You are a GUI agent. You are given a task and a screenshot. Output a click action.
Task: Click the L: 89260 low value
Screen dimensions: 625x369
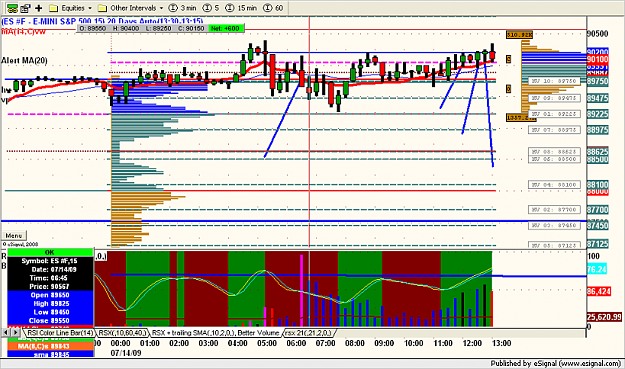click(159, 28)
